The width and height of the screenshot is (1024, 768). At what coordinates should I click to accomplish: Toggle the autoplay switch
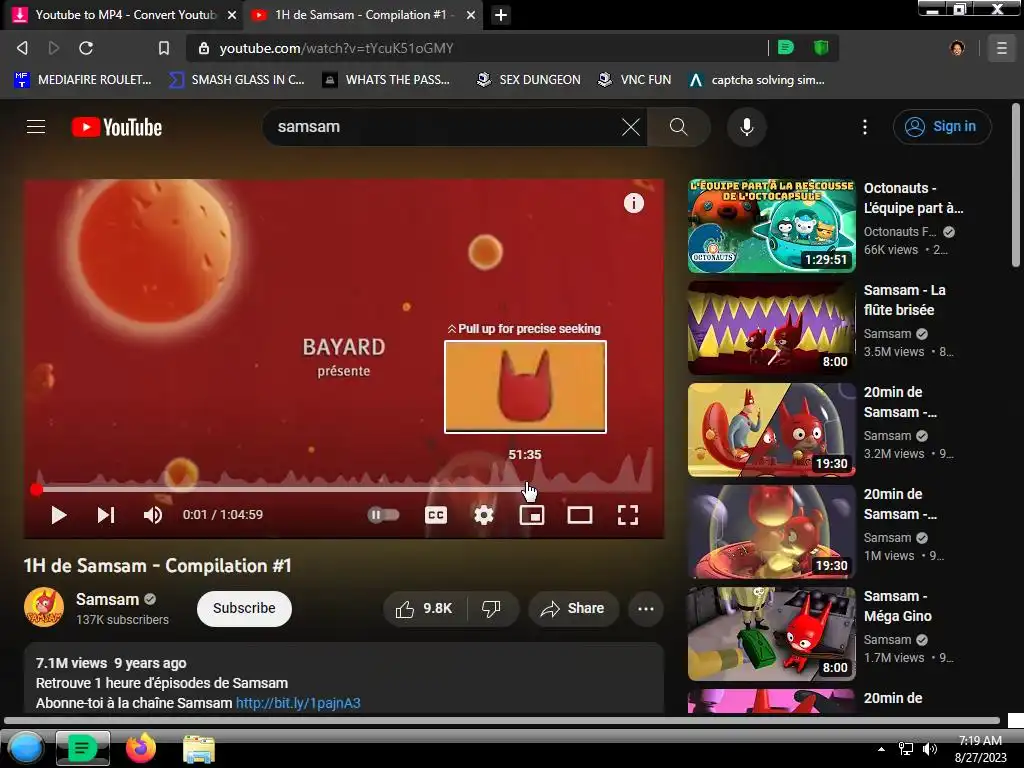pos(383,515)
